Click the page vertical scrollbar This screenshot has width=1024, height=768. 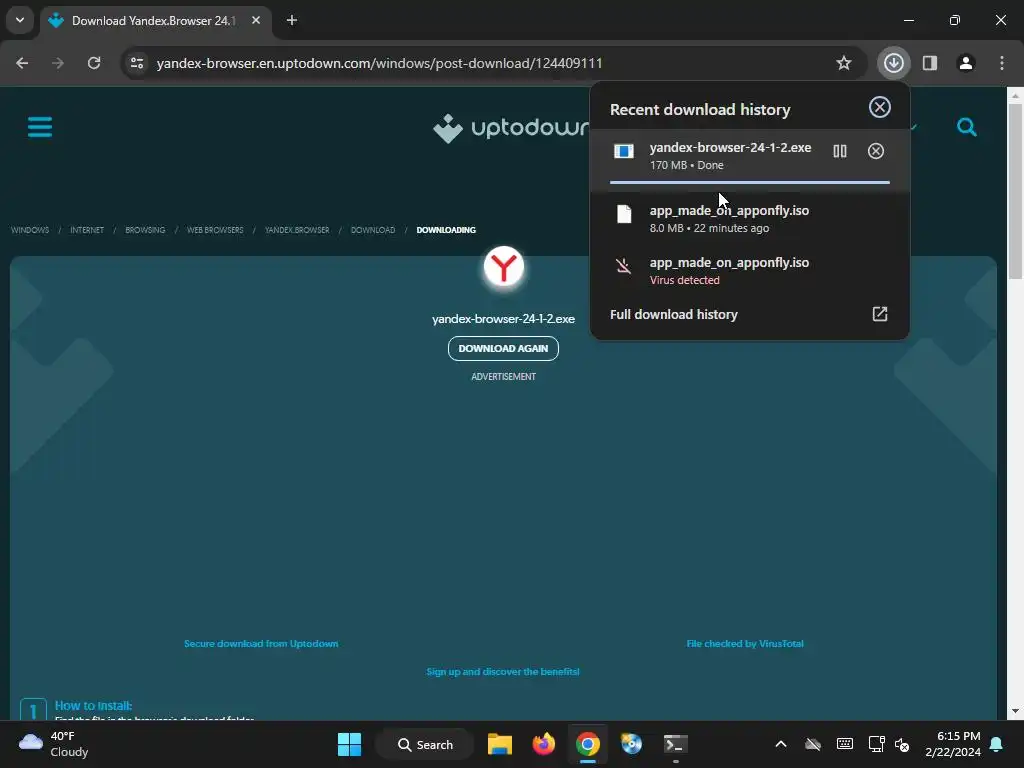1015,189
